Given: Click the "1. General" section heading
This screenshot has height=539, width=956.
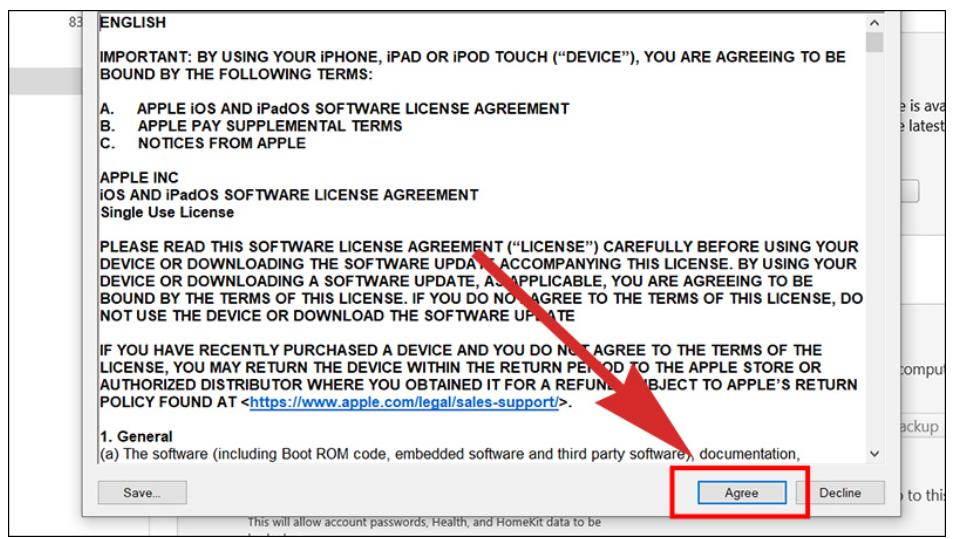Looking at the screenshot, I should tap(136, 437).
